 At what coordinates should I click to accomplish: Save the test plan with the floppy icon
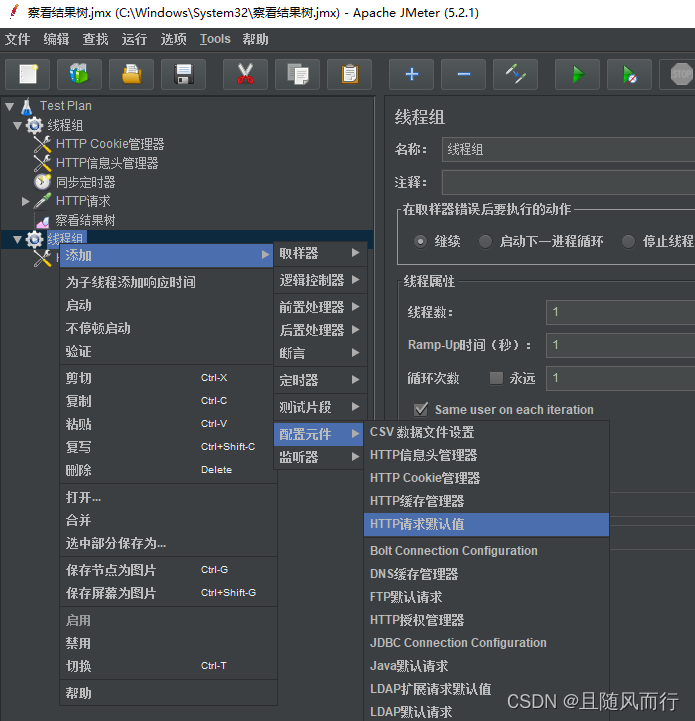click(184, 74)
